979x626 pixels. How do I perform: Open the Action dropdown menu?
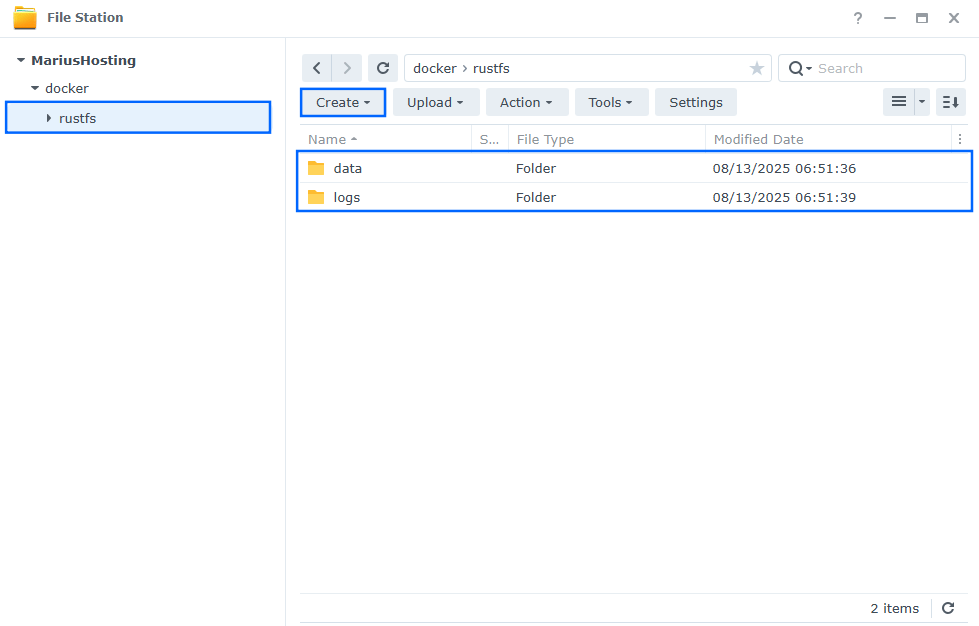526,102
